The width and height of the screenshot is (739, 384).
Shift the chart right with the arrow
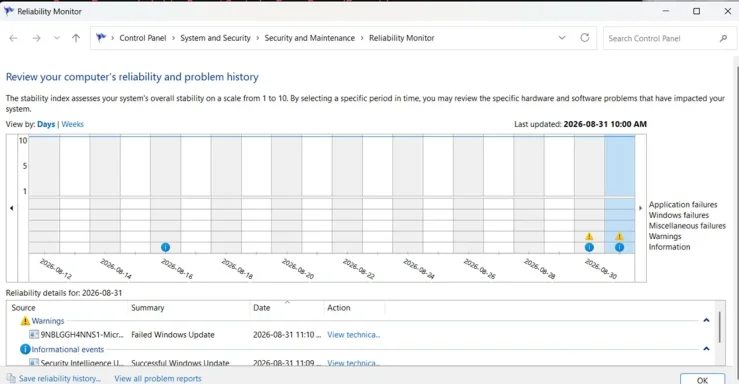(x=640, y=208)
